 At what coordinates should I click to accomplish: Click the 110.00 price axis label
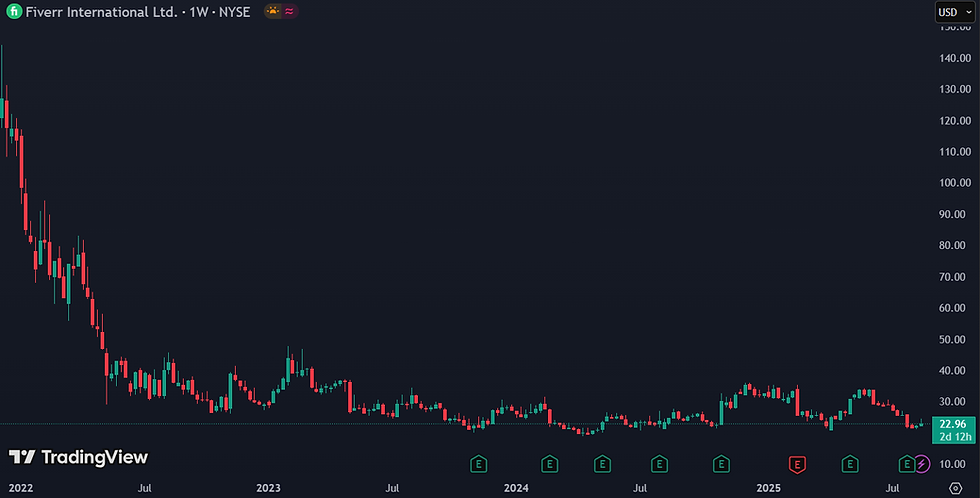click(x=955, y=152)
